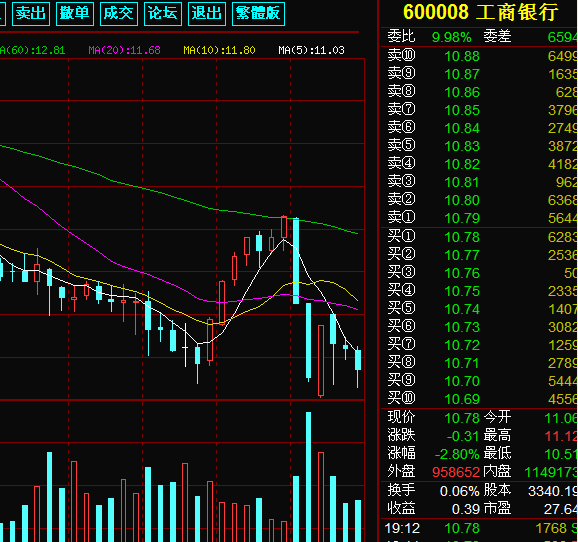Select the MA(20) indicator label
This screenshot has height=542, width=578.
125,50
